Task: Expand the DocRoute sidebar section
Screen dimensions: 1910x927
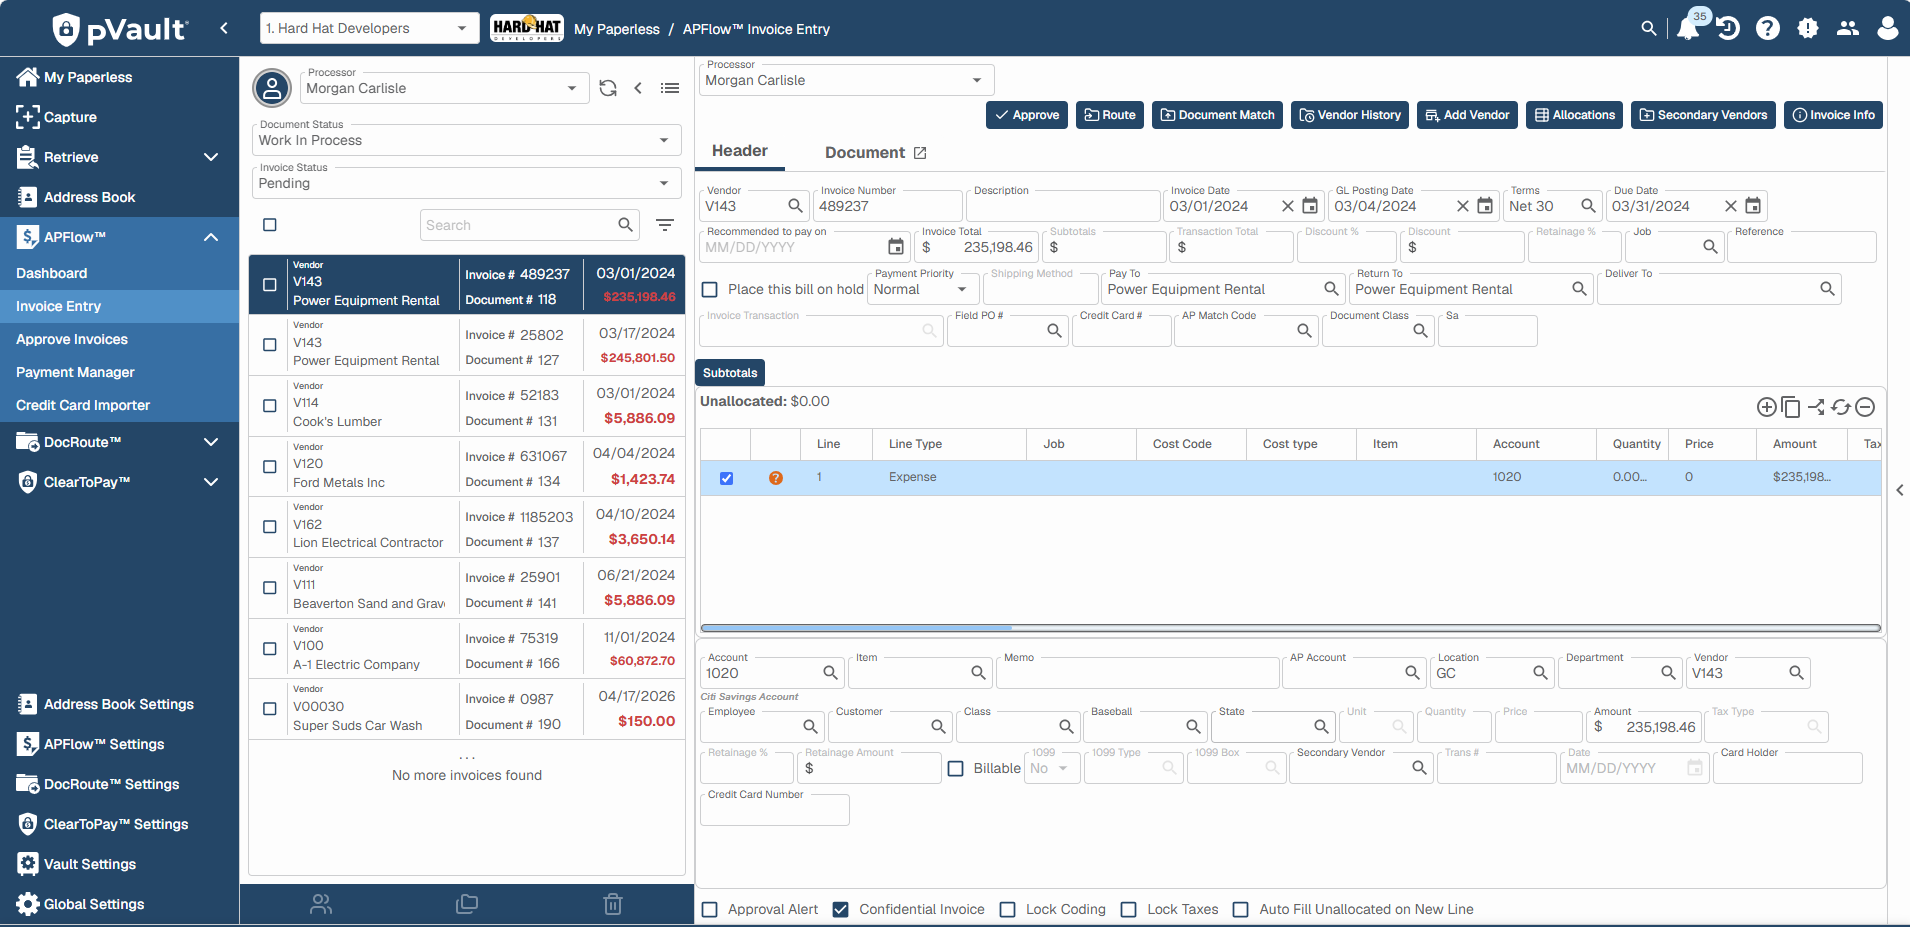Action: (211, 442)
